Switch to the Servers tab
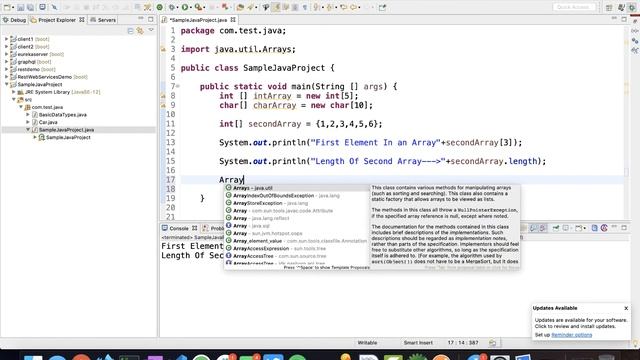The image size is (640, 360). coord(103,20)
